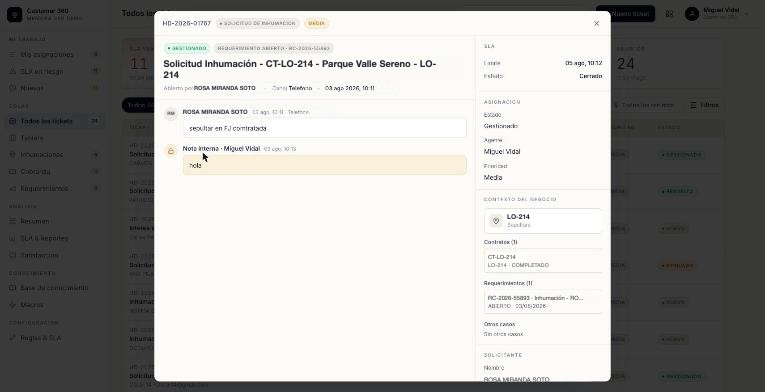Click the Media priority tag in header
Viewport: 765px width, 392px height.
coord(317,23)
